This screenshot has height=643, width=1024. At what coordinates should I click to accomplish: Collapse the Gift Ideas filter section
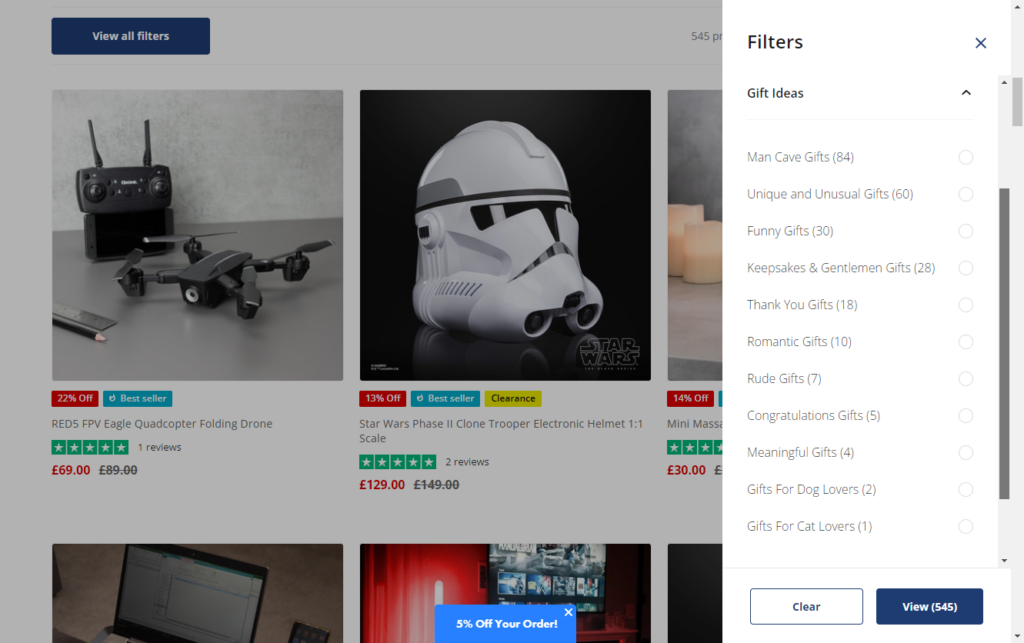(965, 92)
